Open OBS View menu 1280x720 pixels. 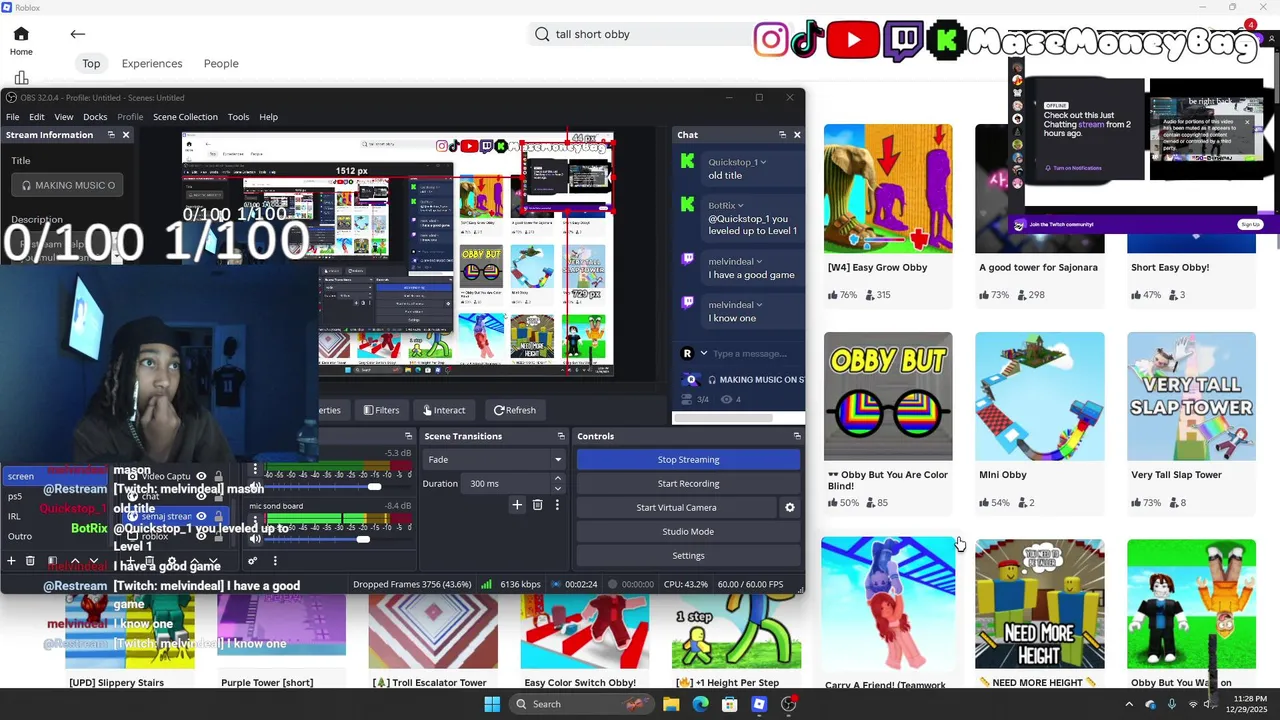click(x=64, y=117)
